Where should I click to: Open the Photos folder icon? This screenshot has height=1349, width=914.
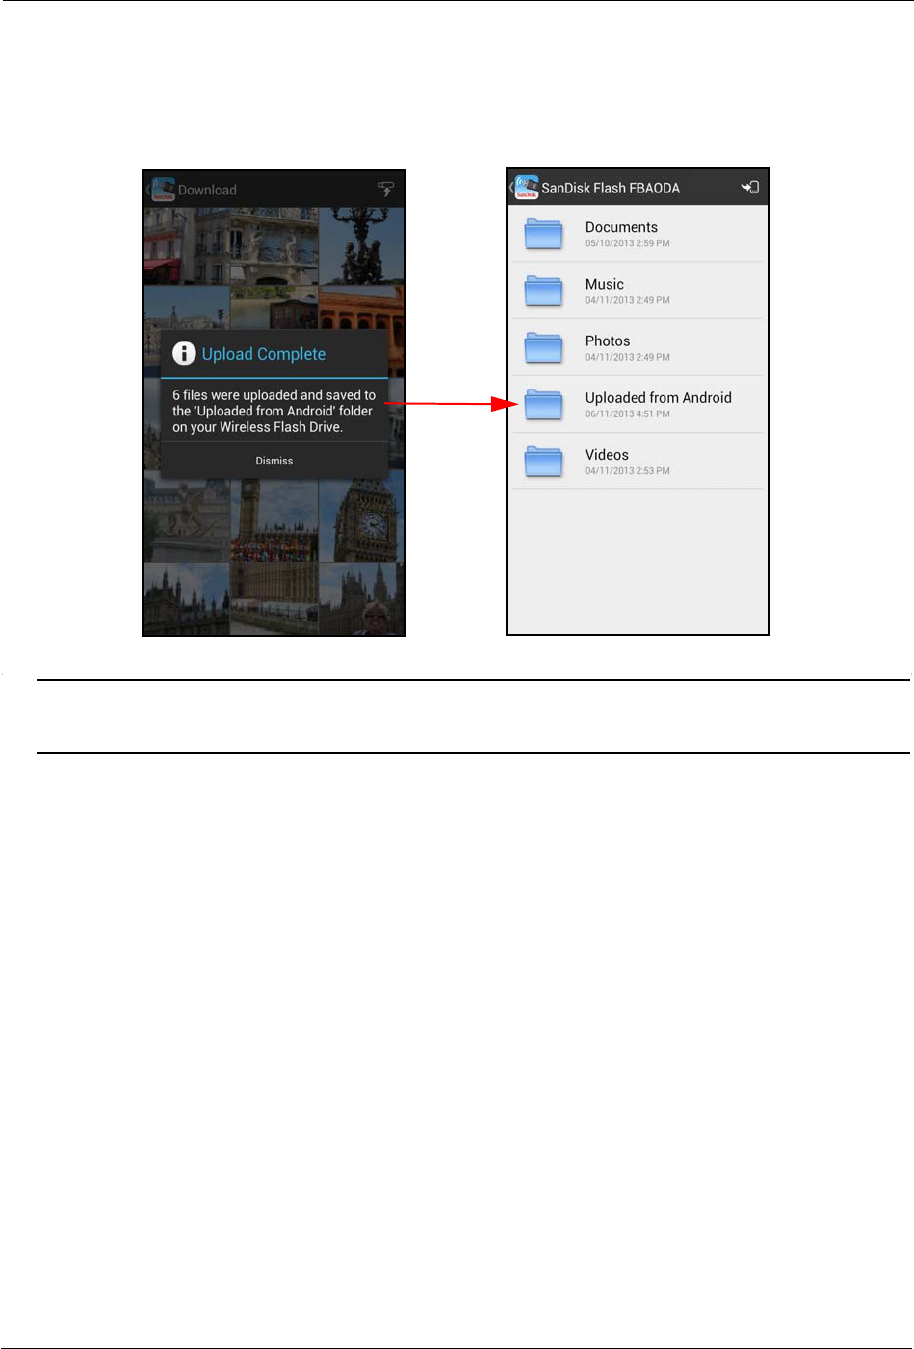(x=543, y=348)
